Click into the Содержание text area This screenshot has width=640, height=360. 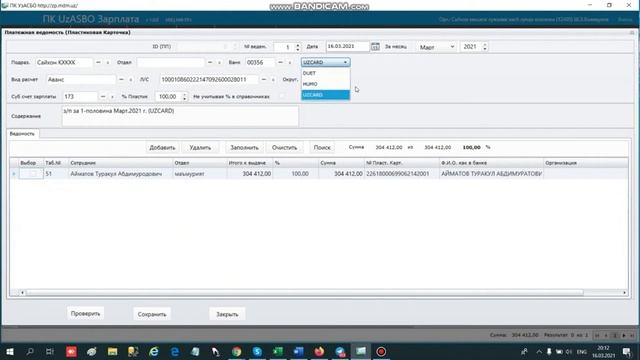180,116
